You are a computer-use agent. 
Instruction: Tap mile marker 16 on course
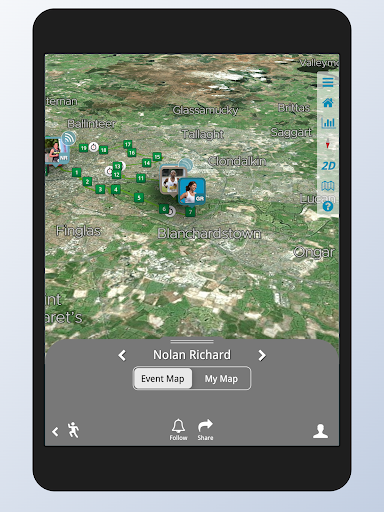coord(132,153)
